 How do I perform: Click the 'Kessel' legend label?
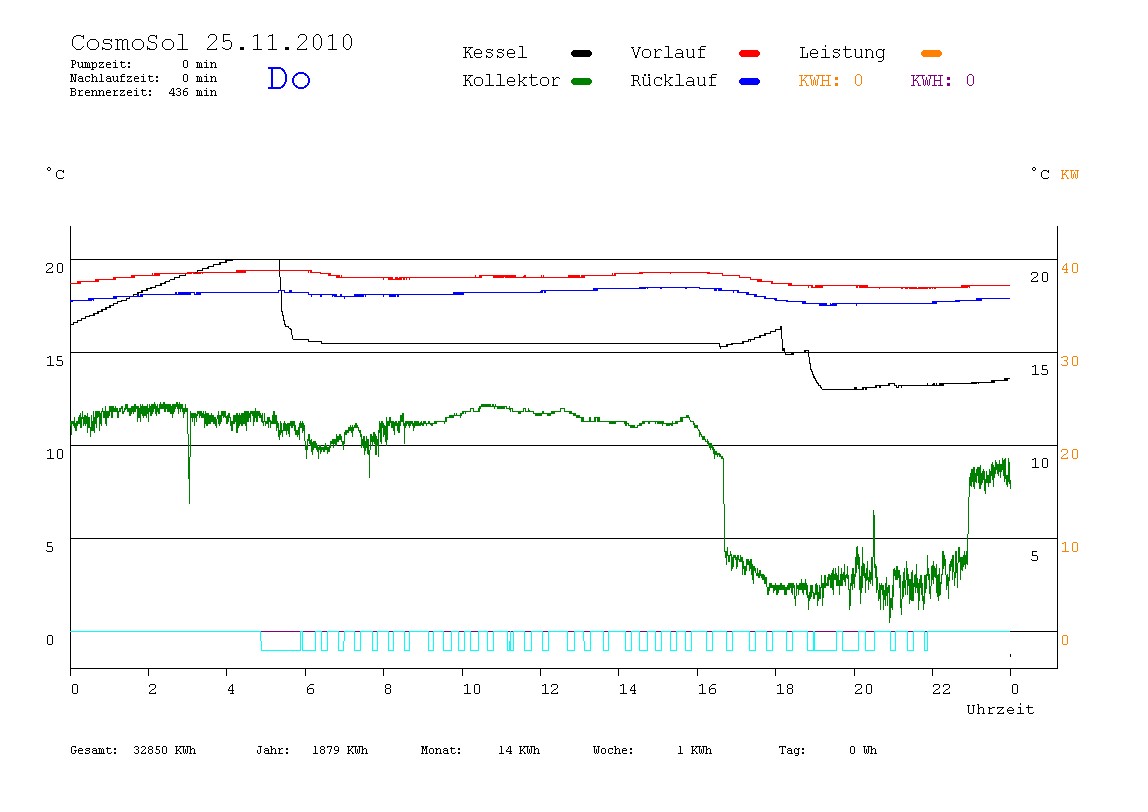[x=494, y=53]
